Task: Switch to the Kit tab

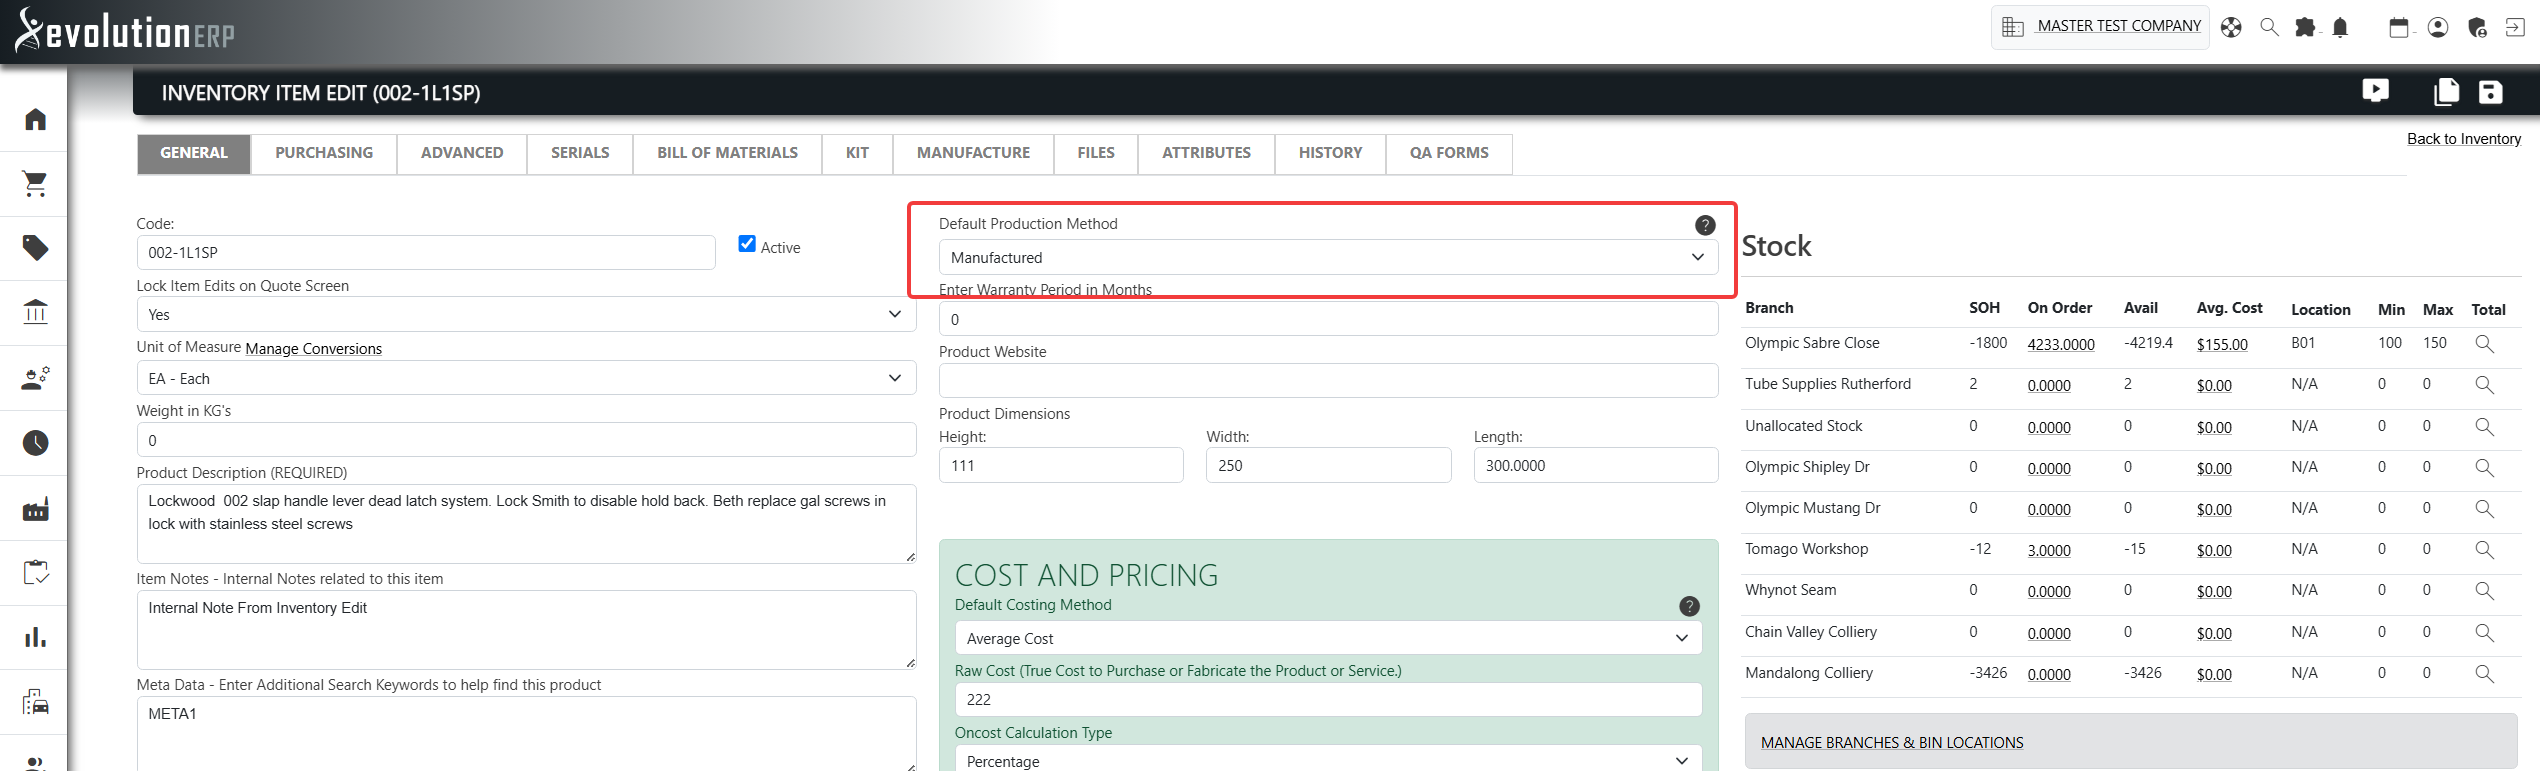Action: pos(857,153)
